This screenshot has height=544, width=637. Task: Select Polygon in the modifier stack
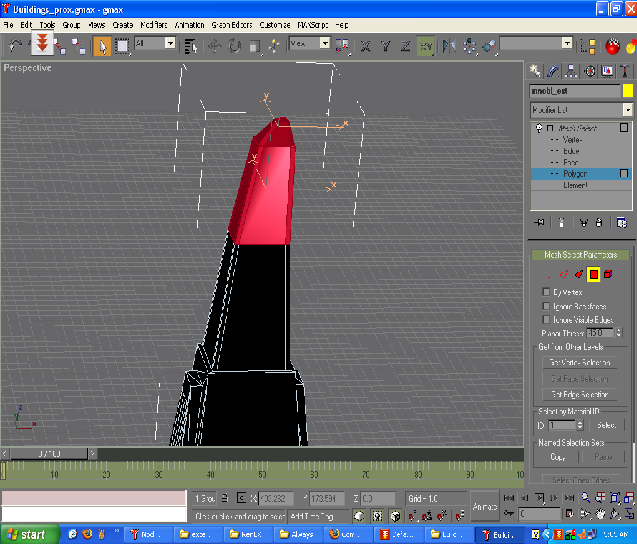point(575,173)
